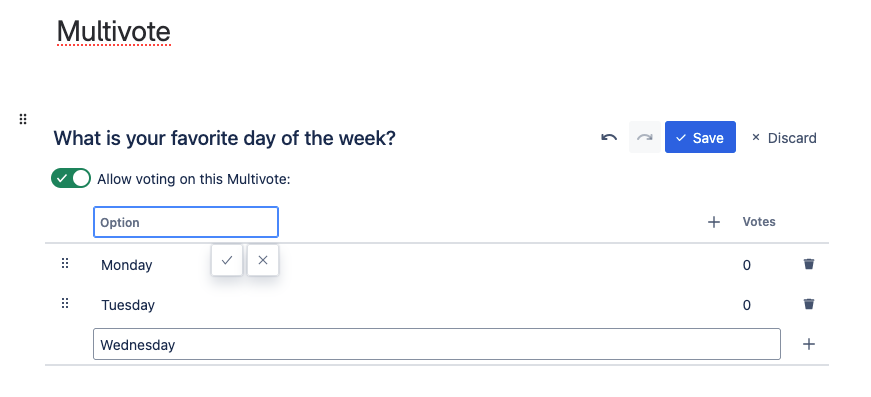Select the Monday option text
This screenshot has height=397, width=871.
point(127,265)
